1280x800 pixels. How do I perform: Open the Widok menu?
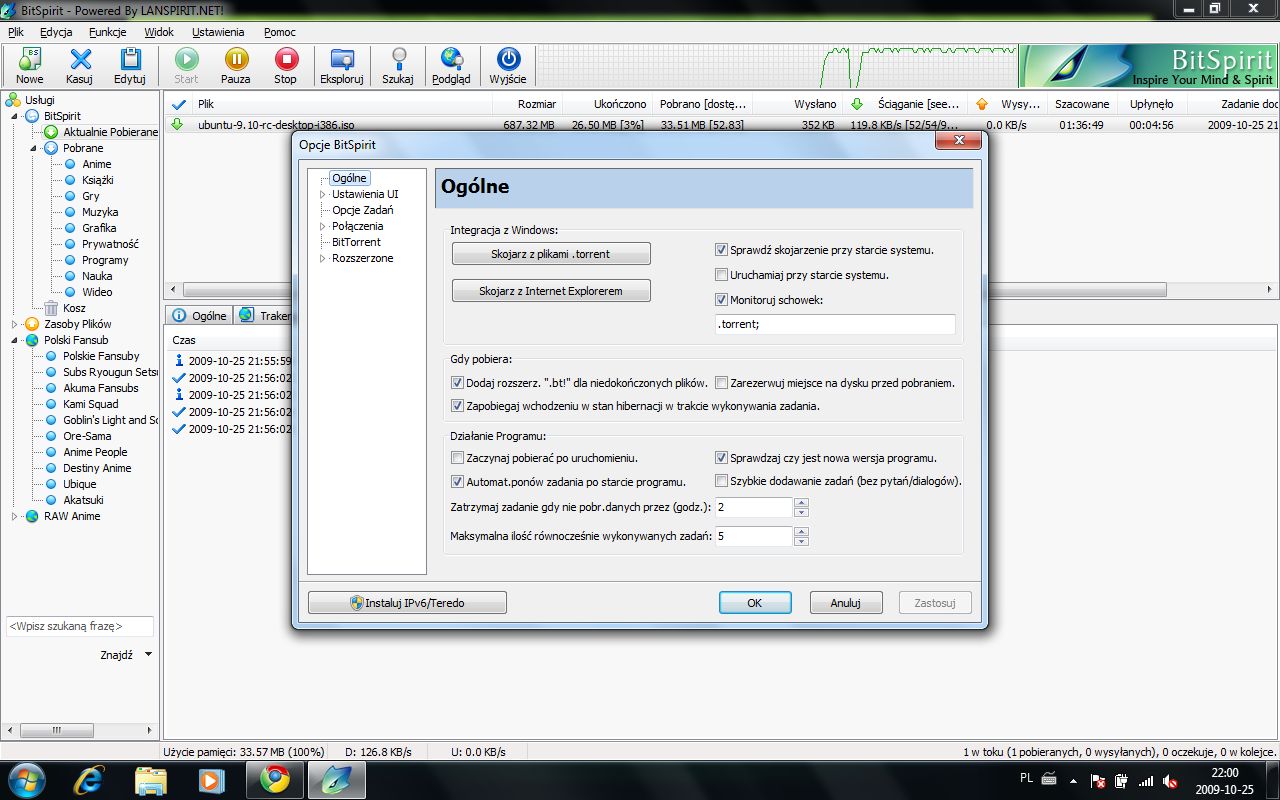159,32
